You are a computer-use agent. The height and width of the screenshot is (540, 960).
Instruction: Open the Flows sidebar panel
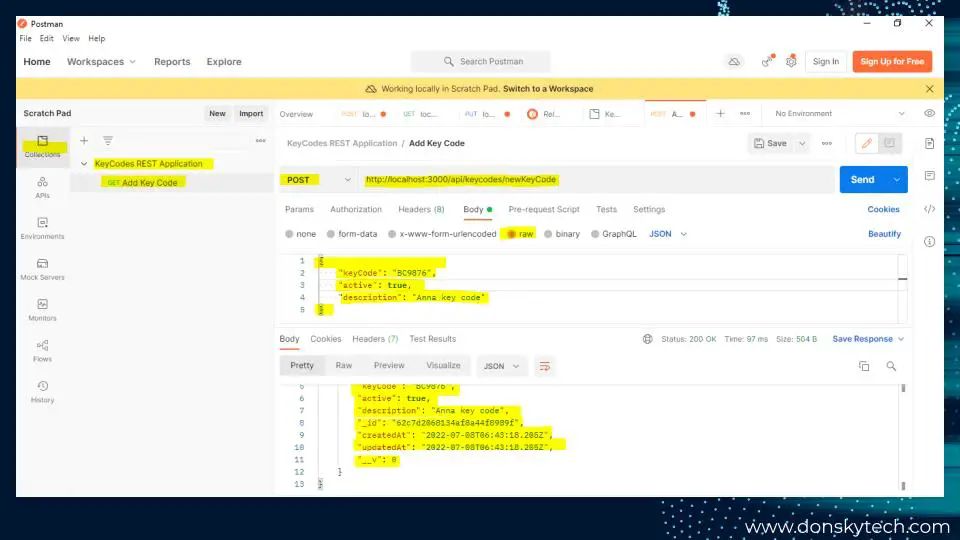coord(42,351)
